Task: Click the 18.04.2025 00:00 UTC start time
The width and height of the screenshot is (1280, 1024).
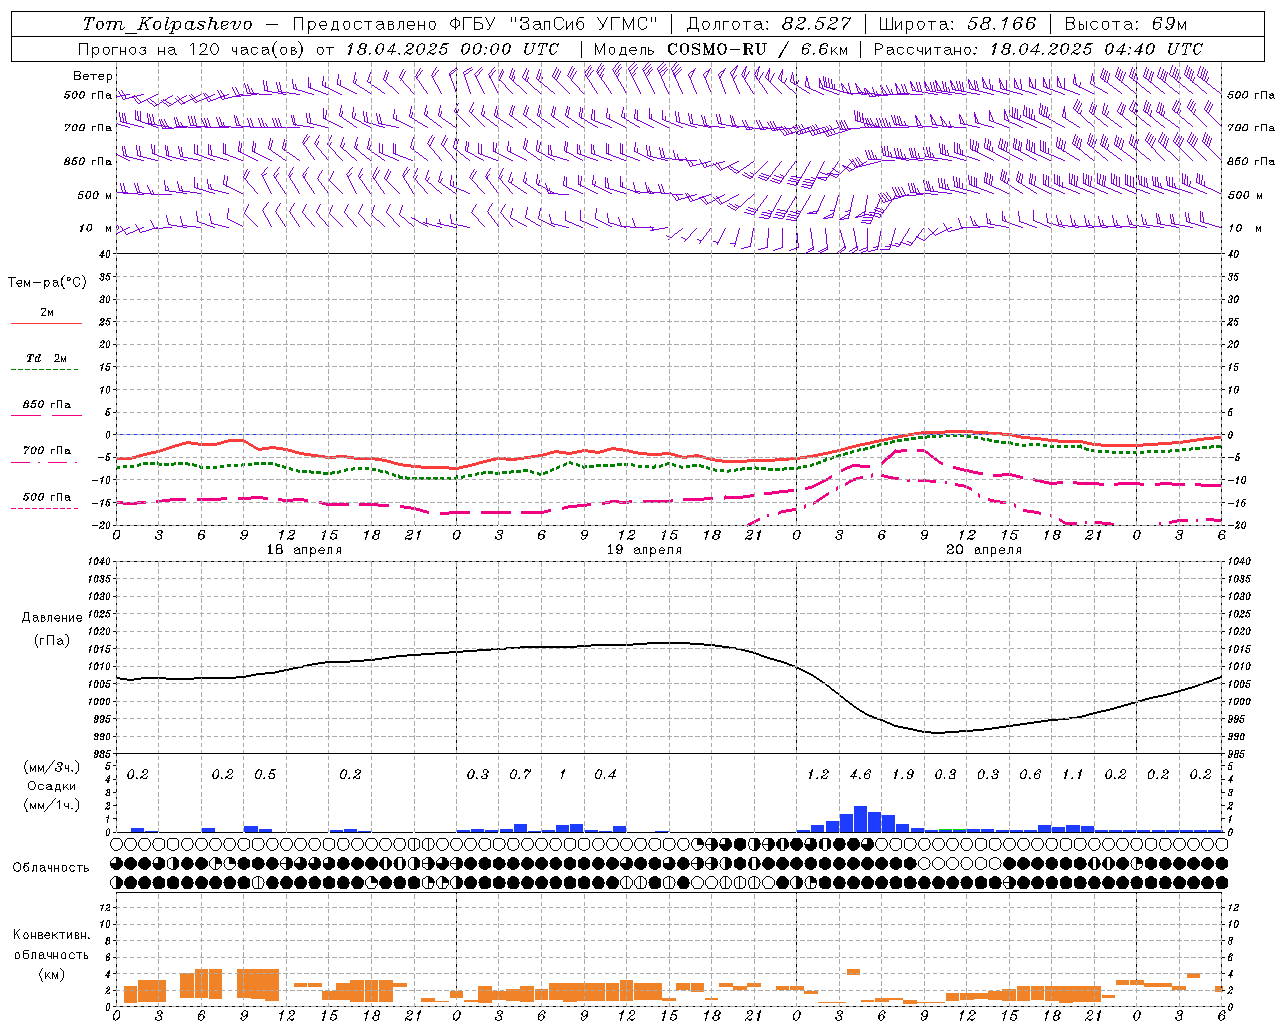Action: pyautogui.click(x=452, y=49)
